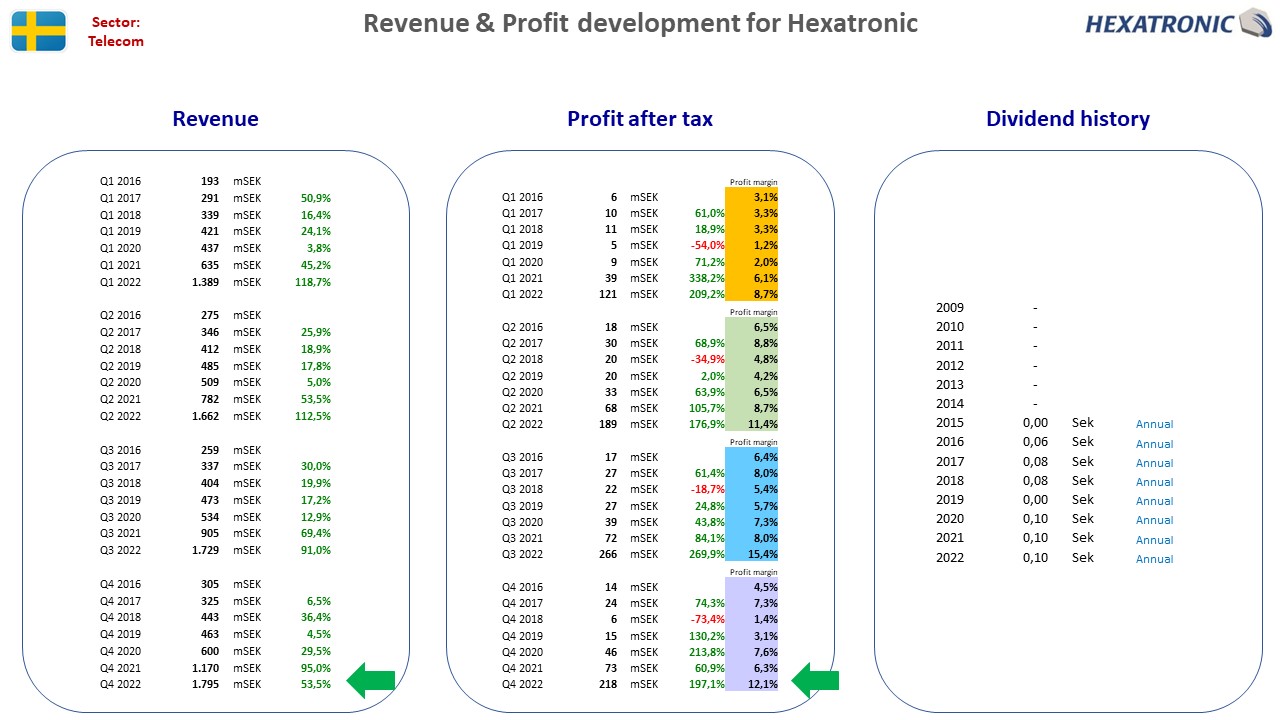Click the profit value 121

click(607, 294)
